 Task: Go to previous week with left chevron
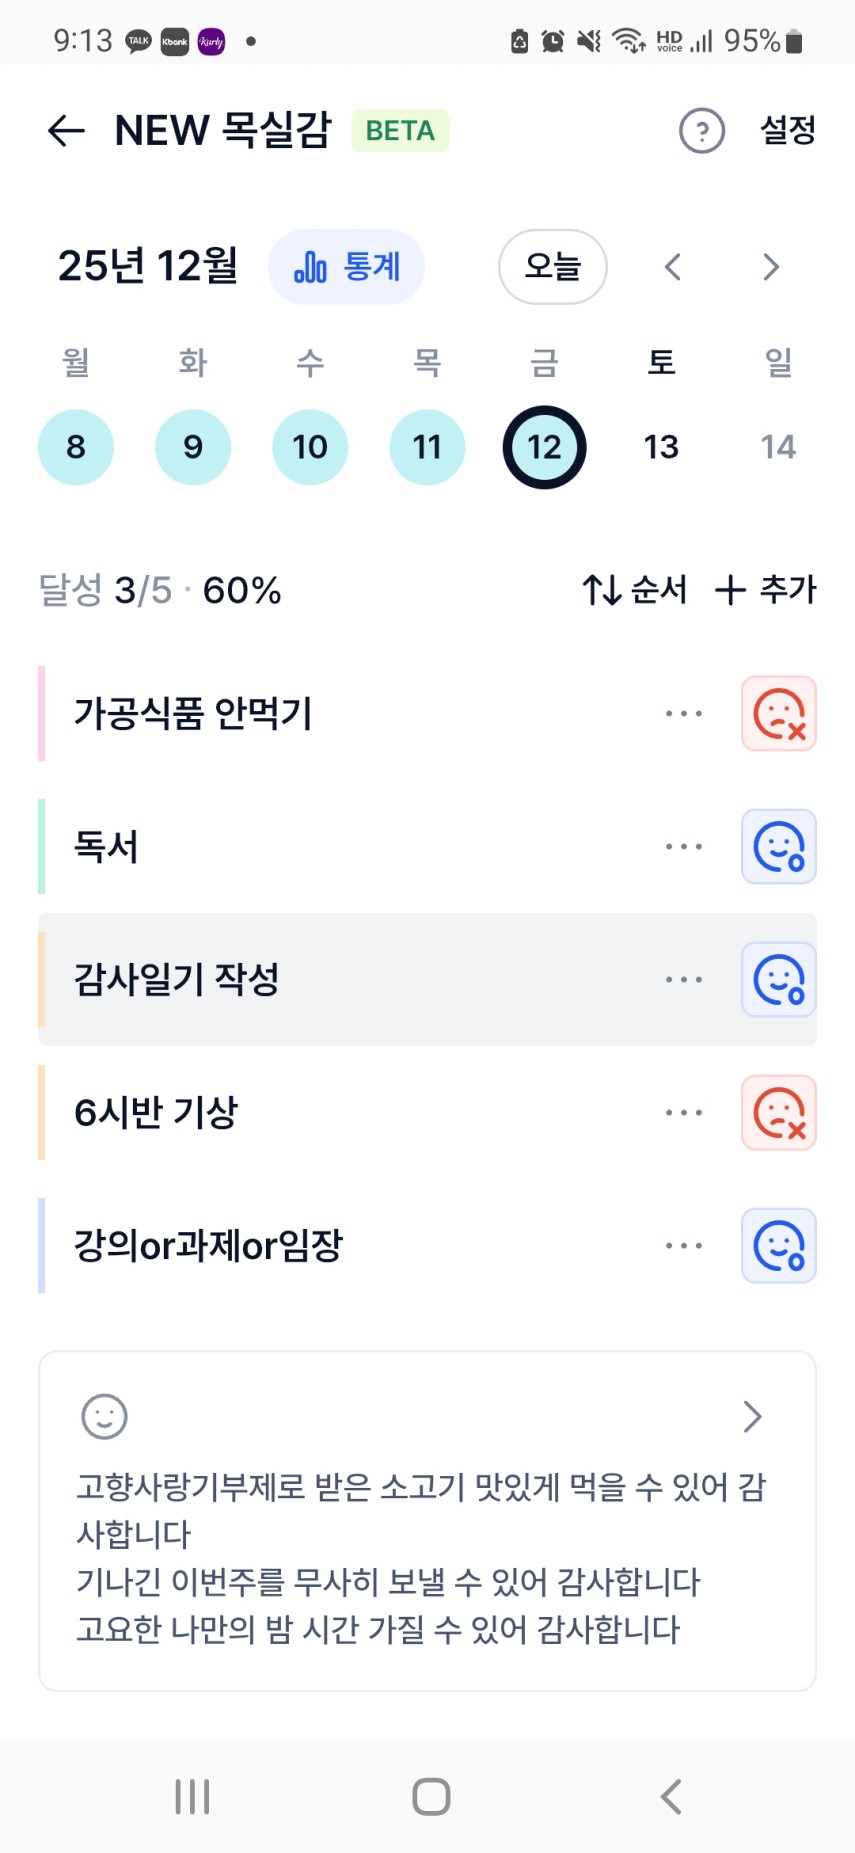[x=673, y=267]
